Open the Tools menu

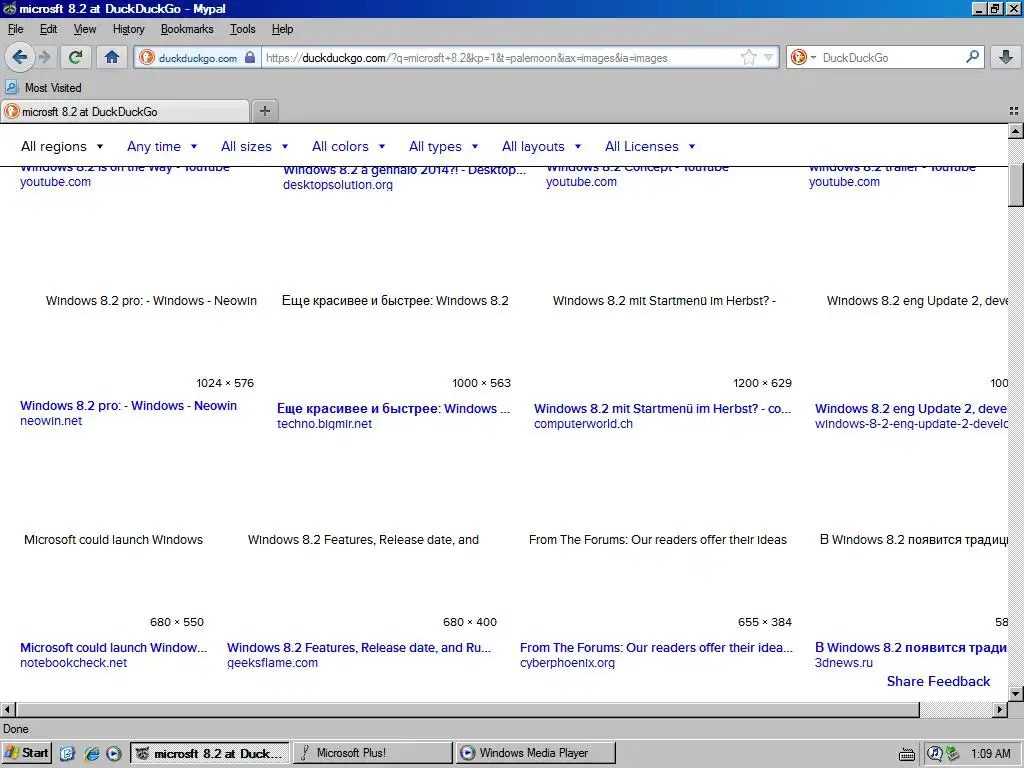(242, 29)
